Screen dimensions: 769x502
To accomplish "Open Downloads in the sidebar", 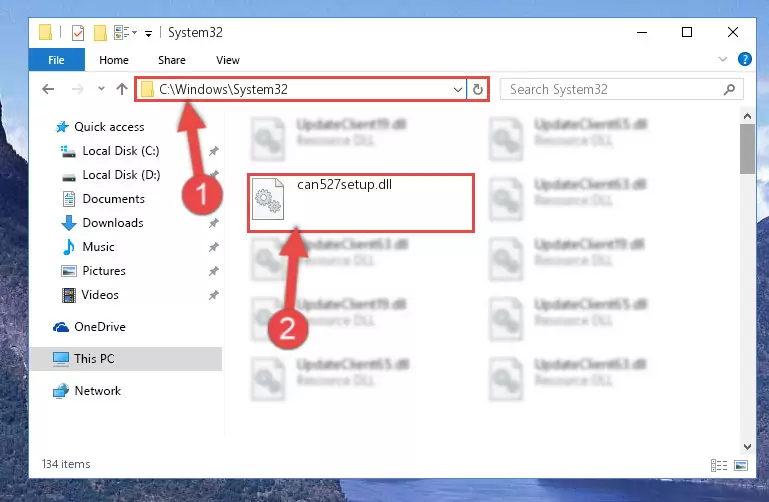I will [x=113, y=223].
